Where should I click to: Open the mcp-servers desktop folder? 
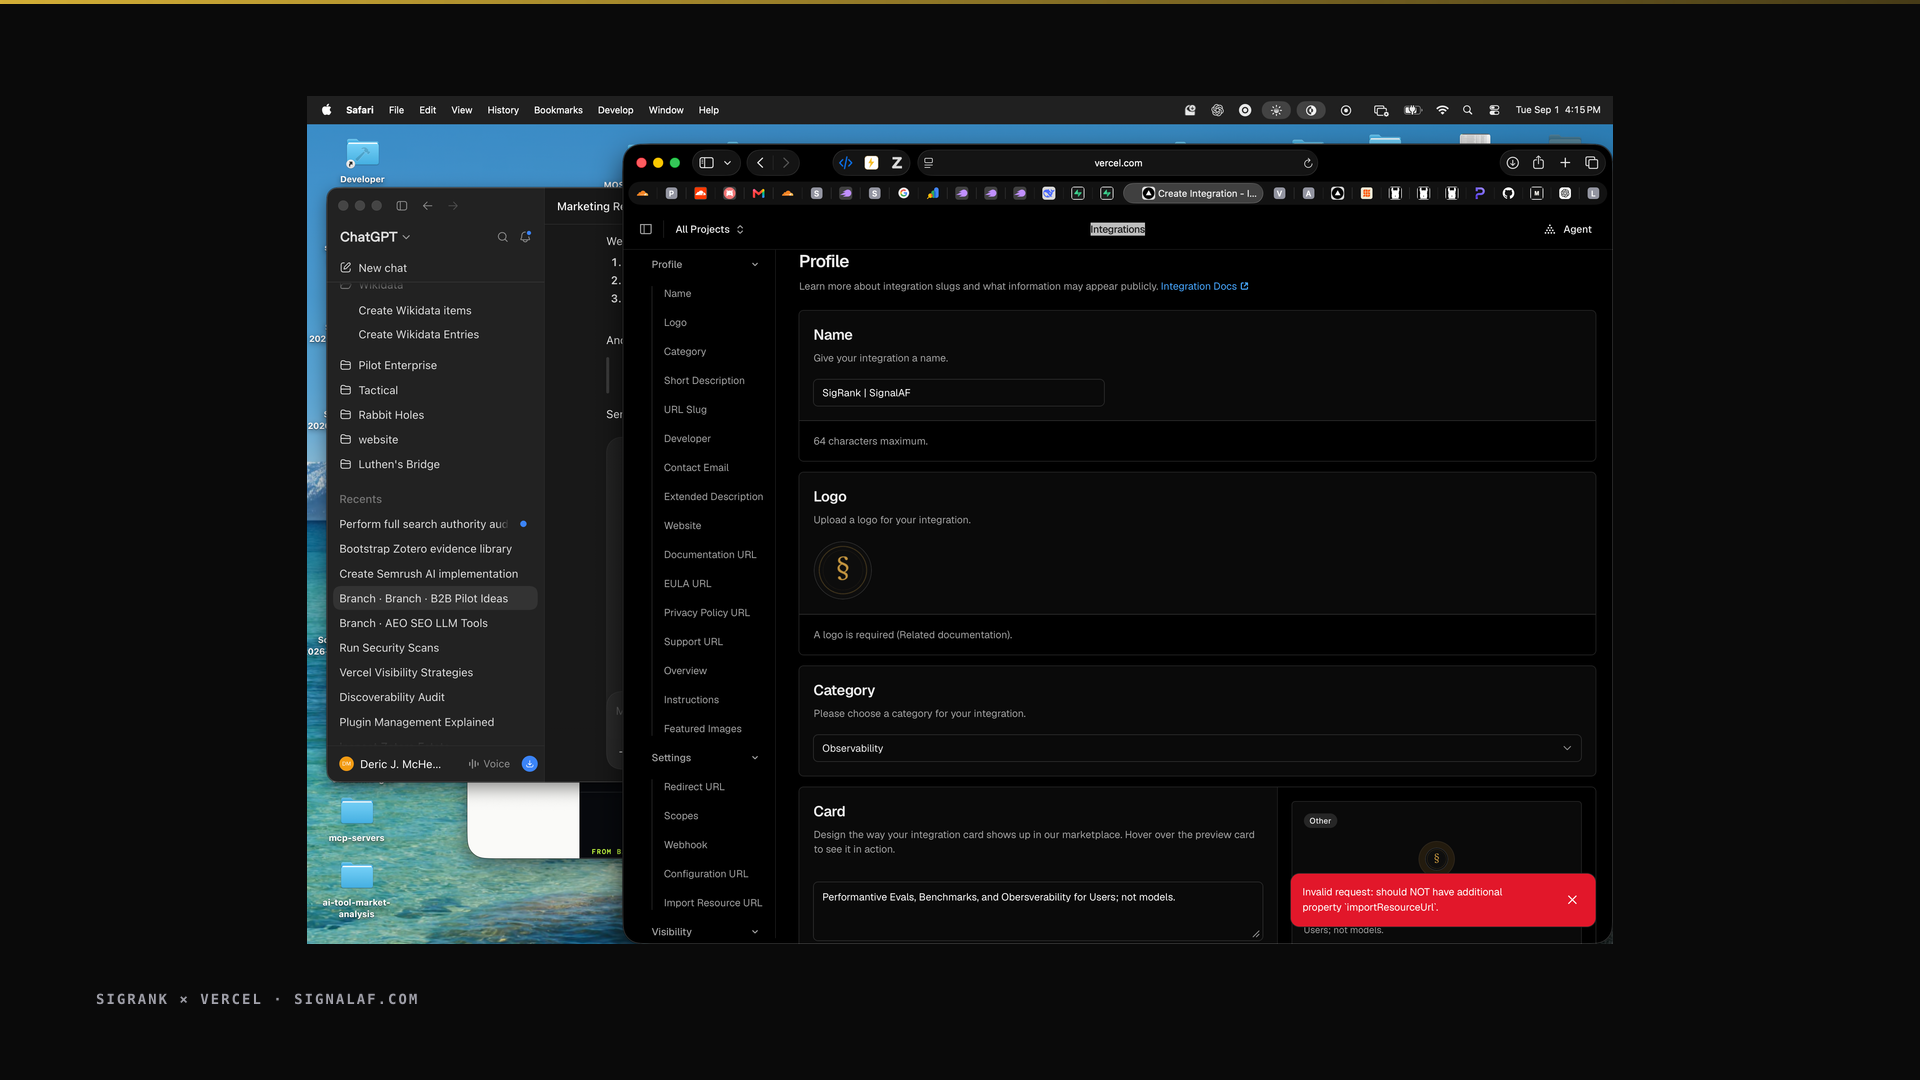[x=357, y=820]
